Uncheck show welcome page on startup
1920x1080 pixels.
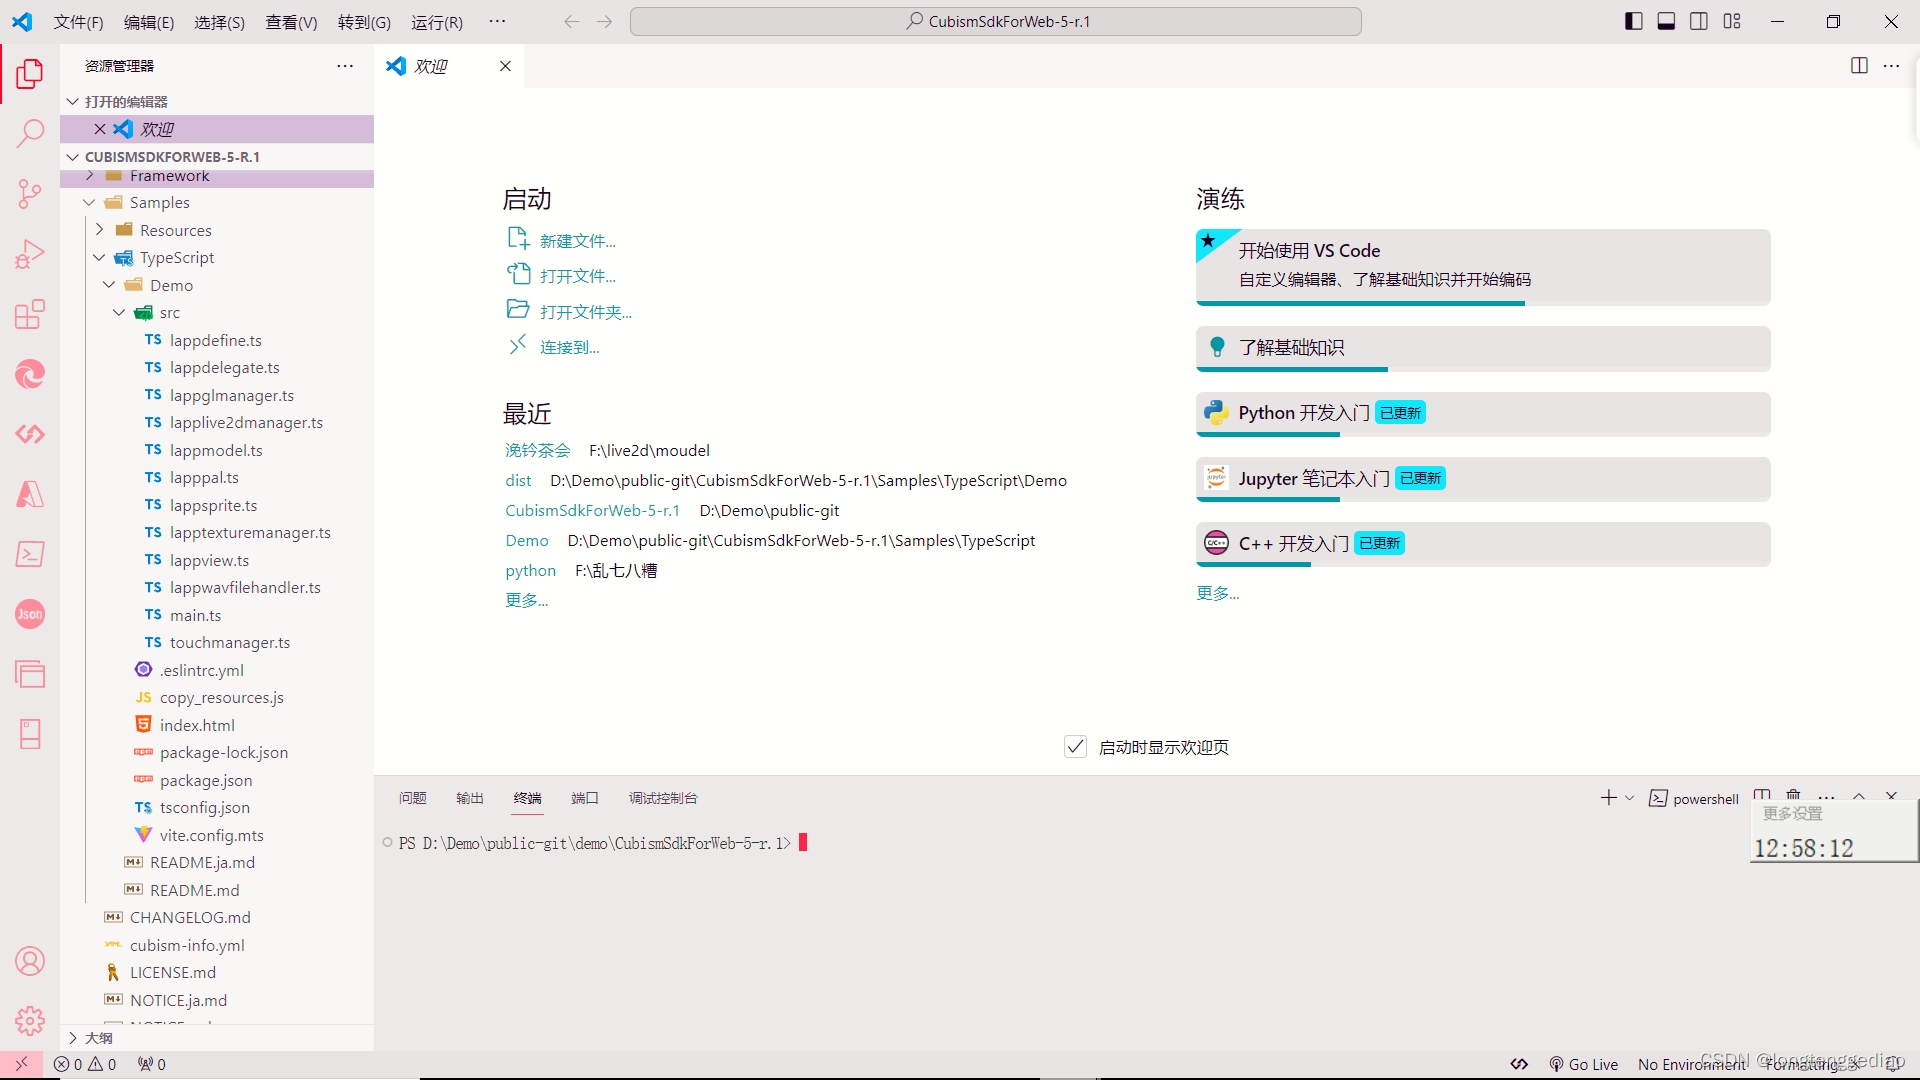(x=1075, y=747)
